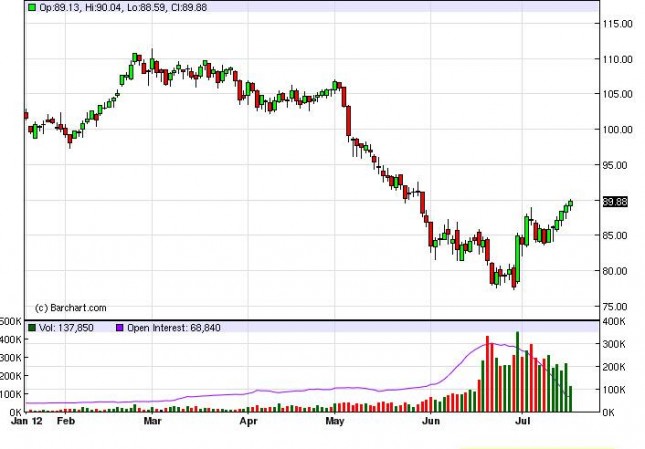Click the 'Vol: 137,850' label

tap(66, 328)
